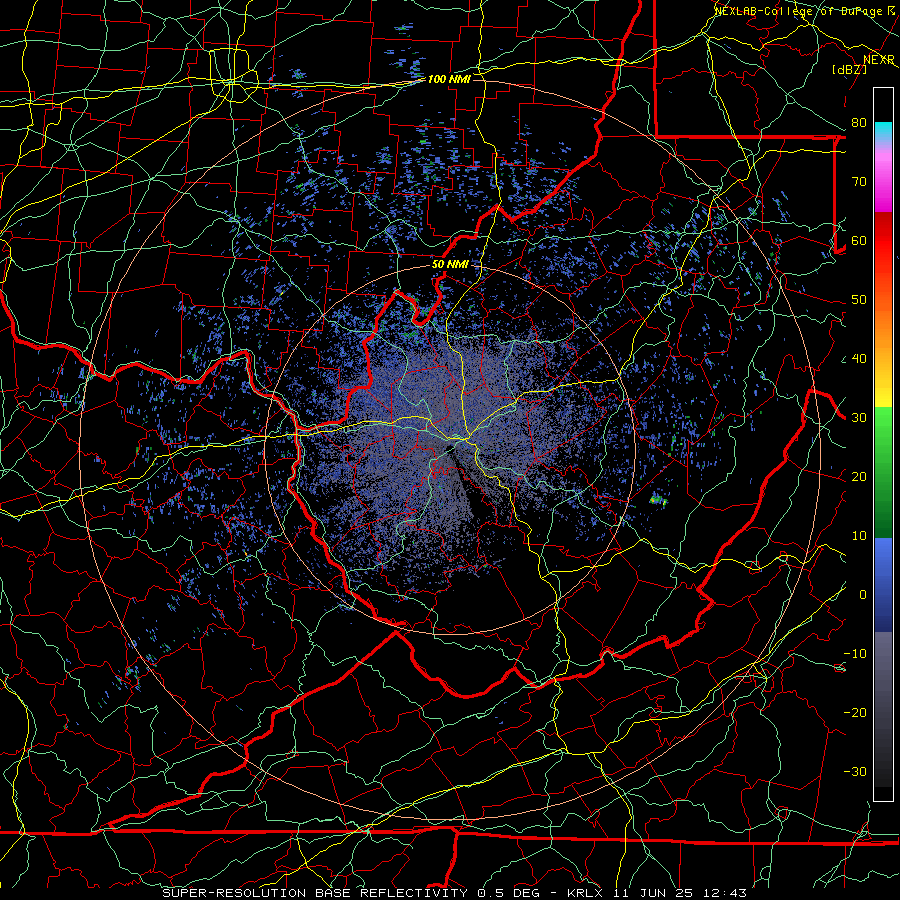Click the -30 value on the color scale
The height and width of the screenshot is (900, 900).
(855, 772)
